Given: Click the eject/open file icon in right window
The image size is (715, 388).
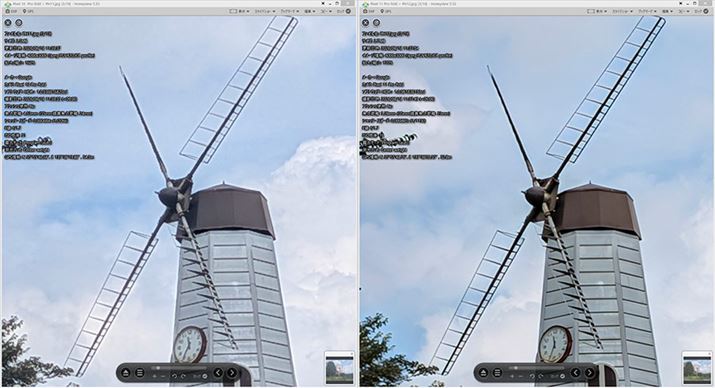Looking at the screenshot, I should point(483,373).
